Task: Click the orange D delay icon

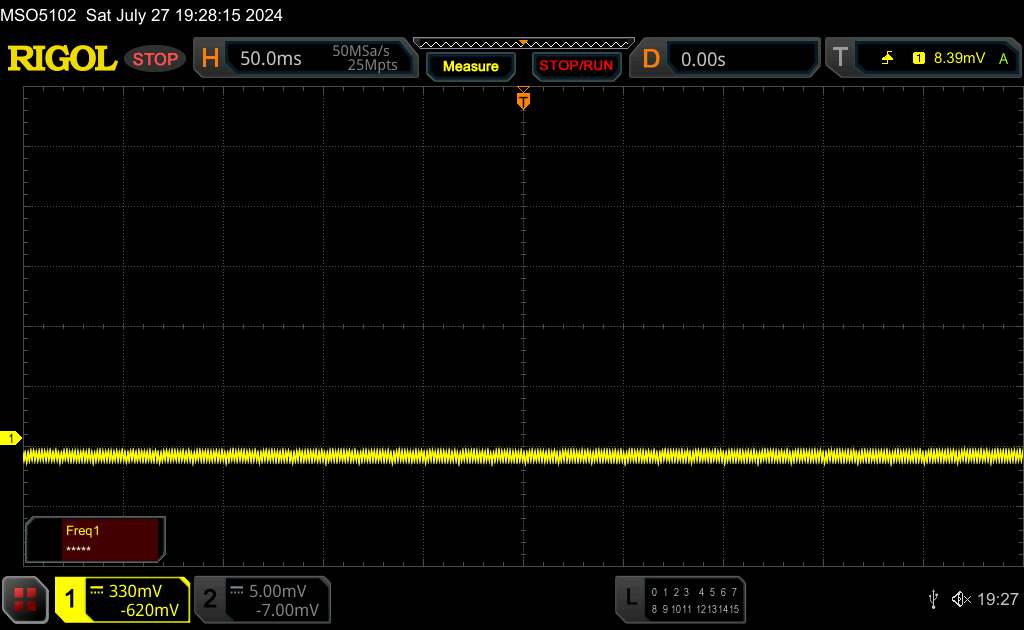Action: point(651,59)
